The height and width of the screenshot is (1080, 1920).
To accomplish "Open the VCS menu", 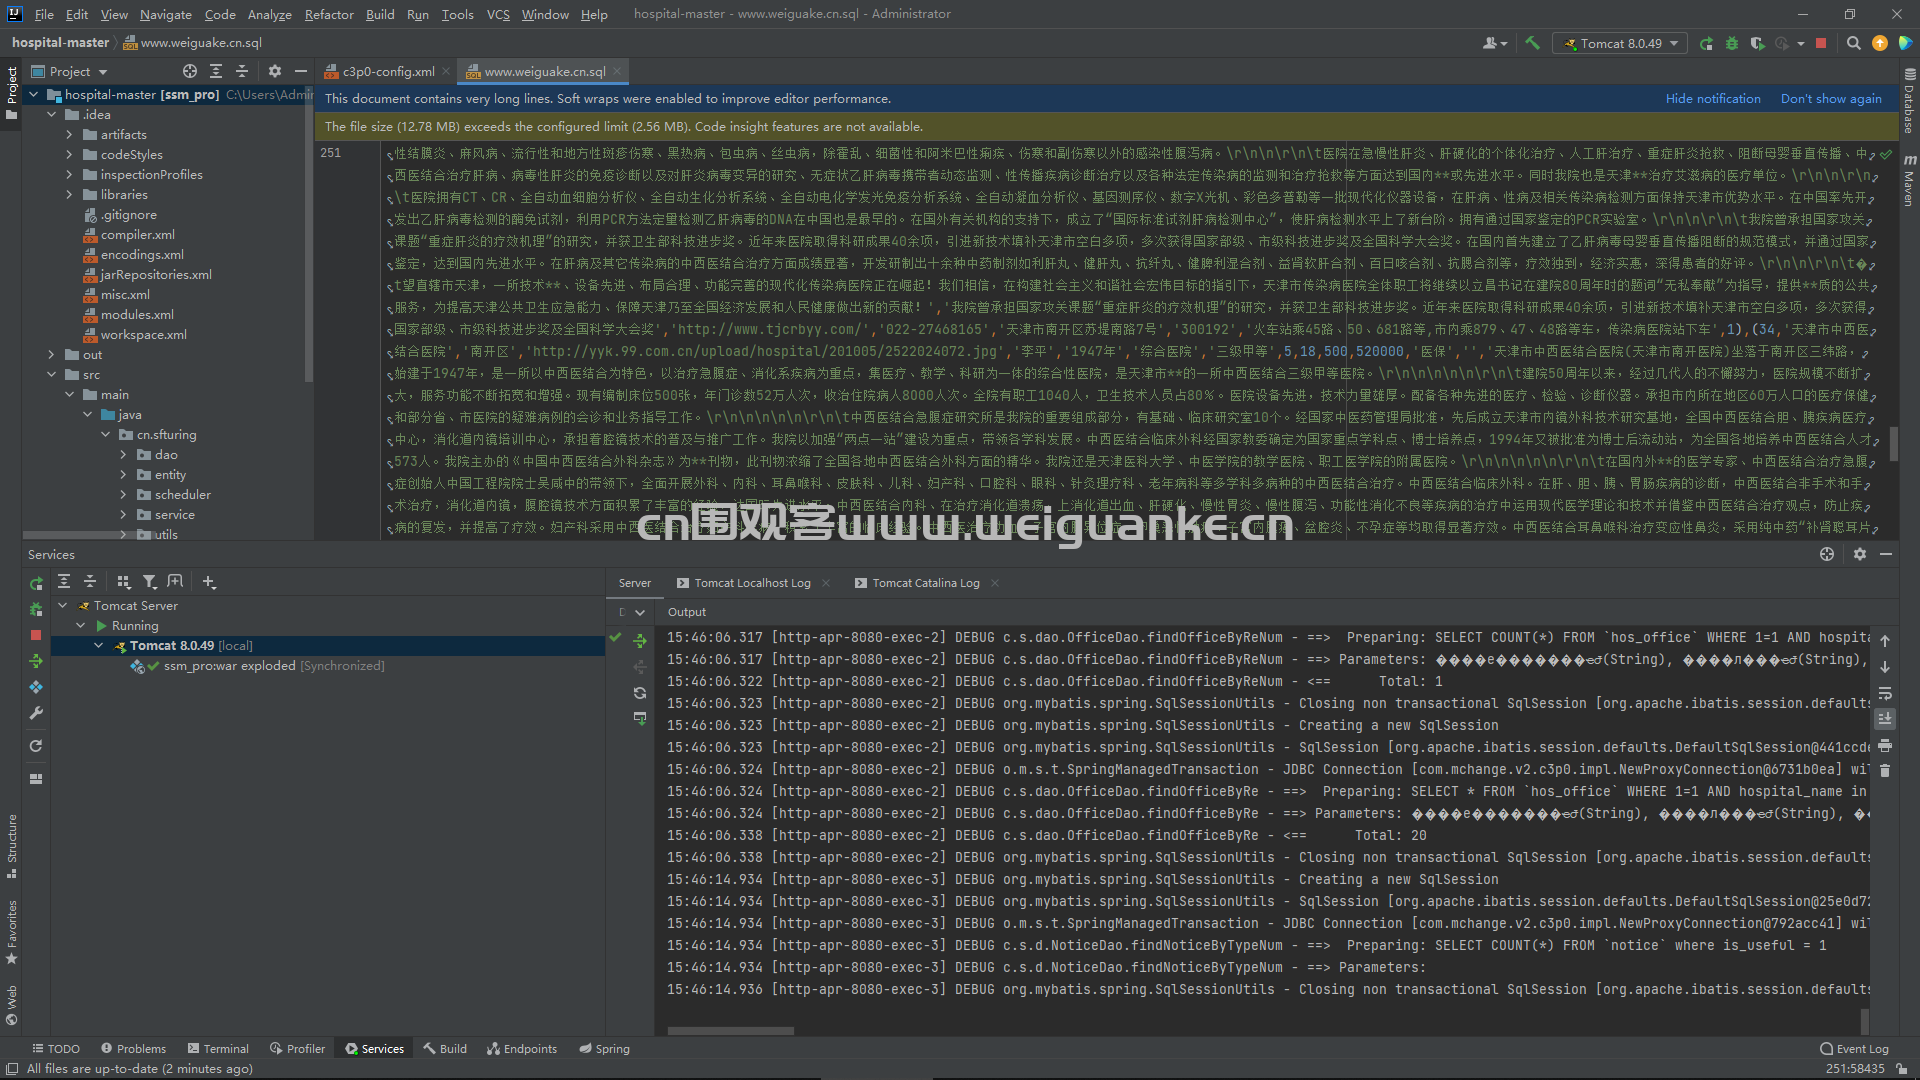I will click(x=498, y=14).
